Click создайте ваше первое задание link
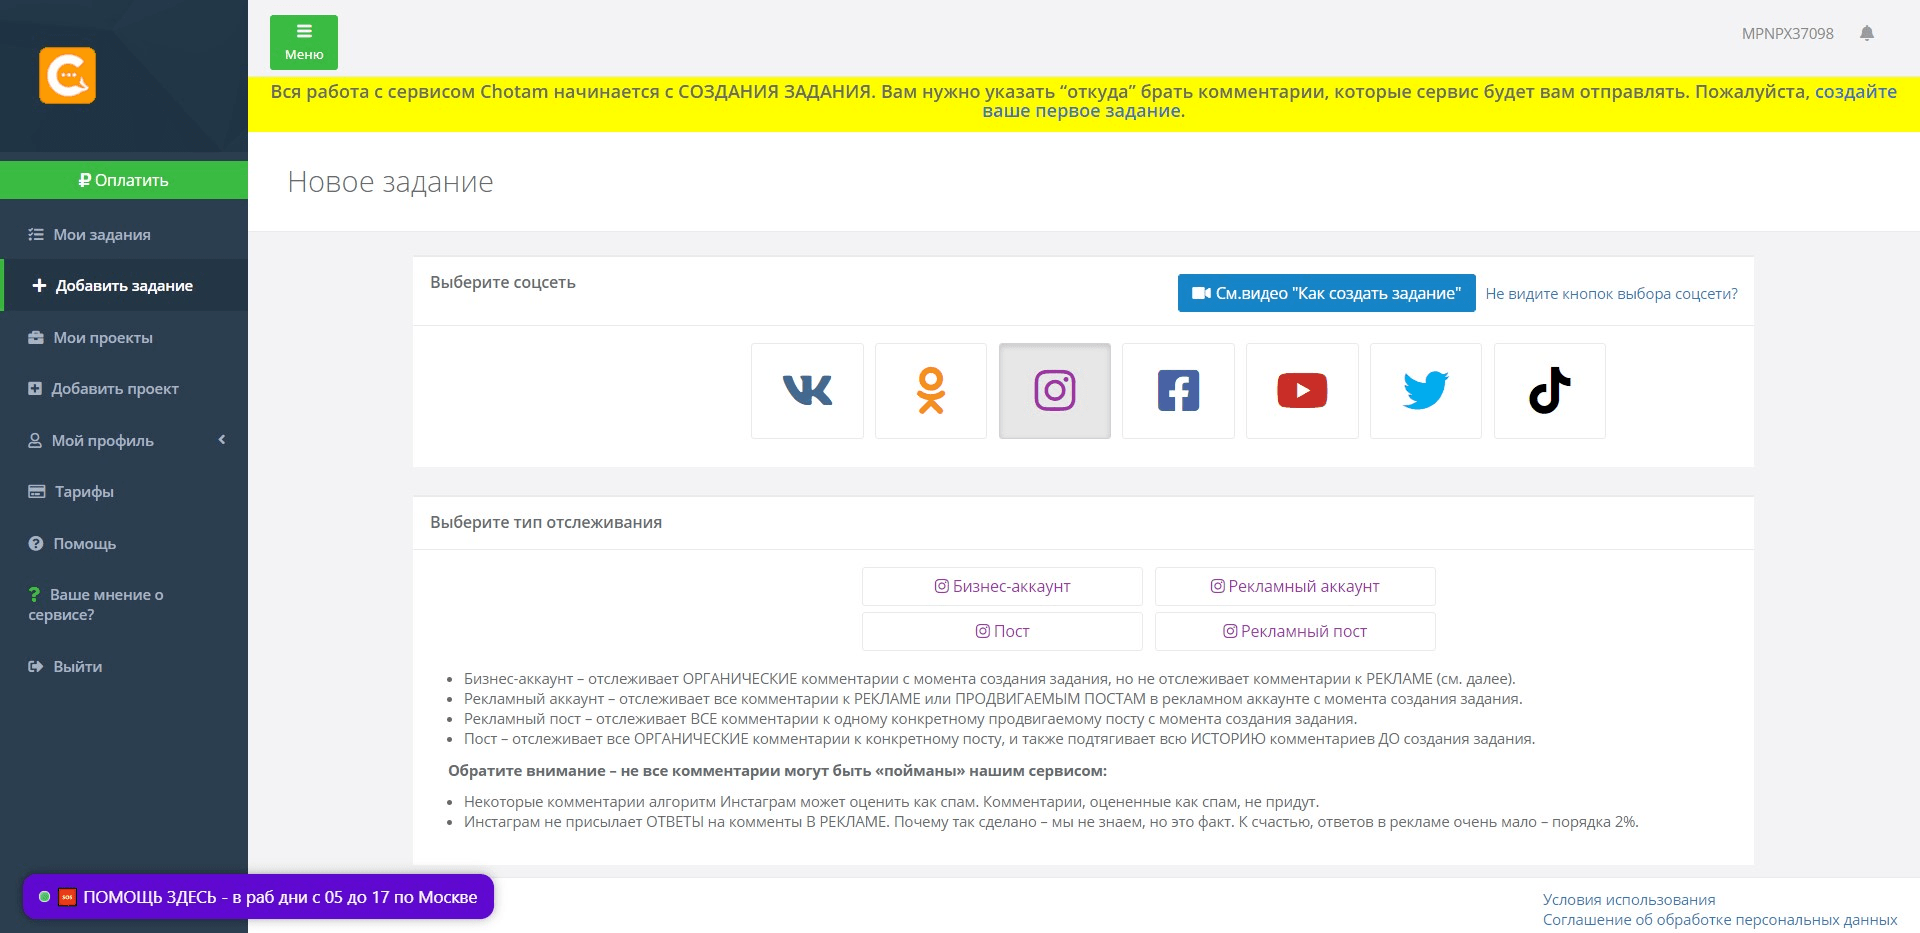 [1439, 101]
